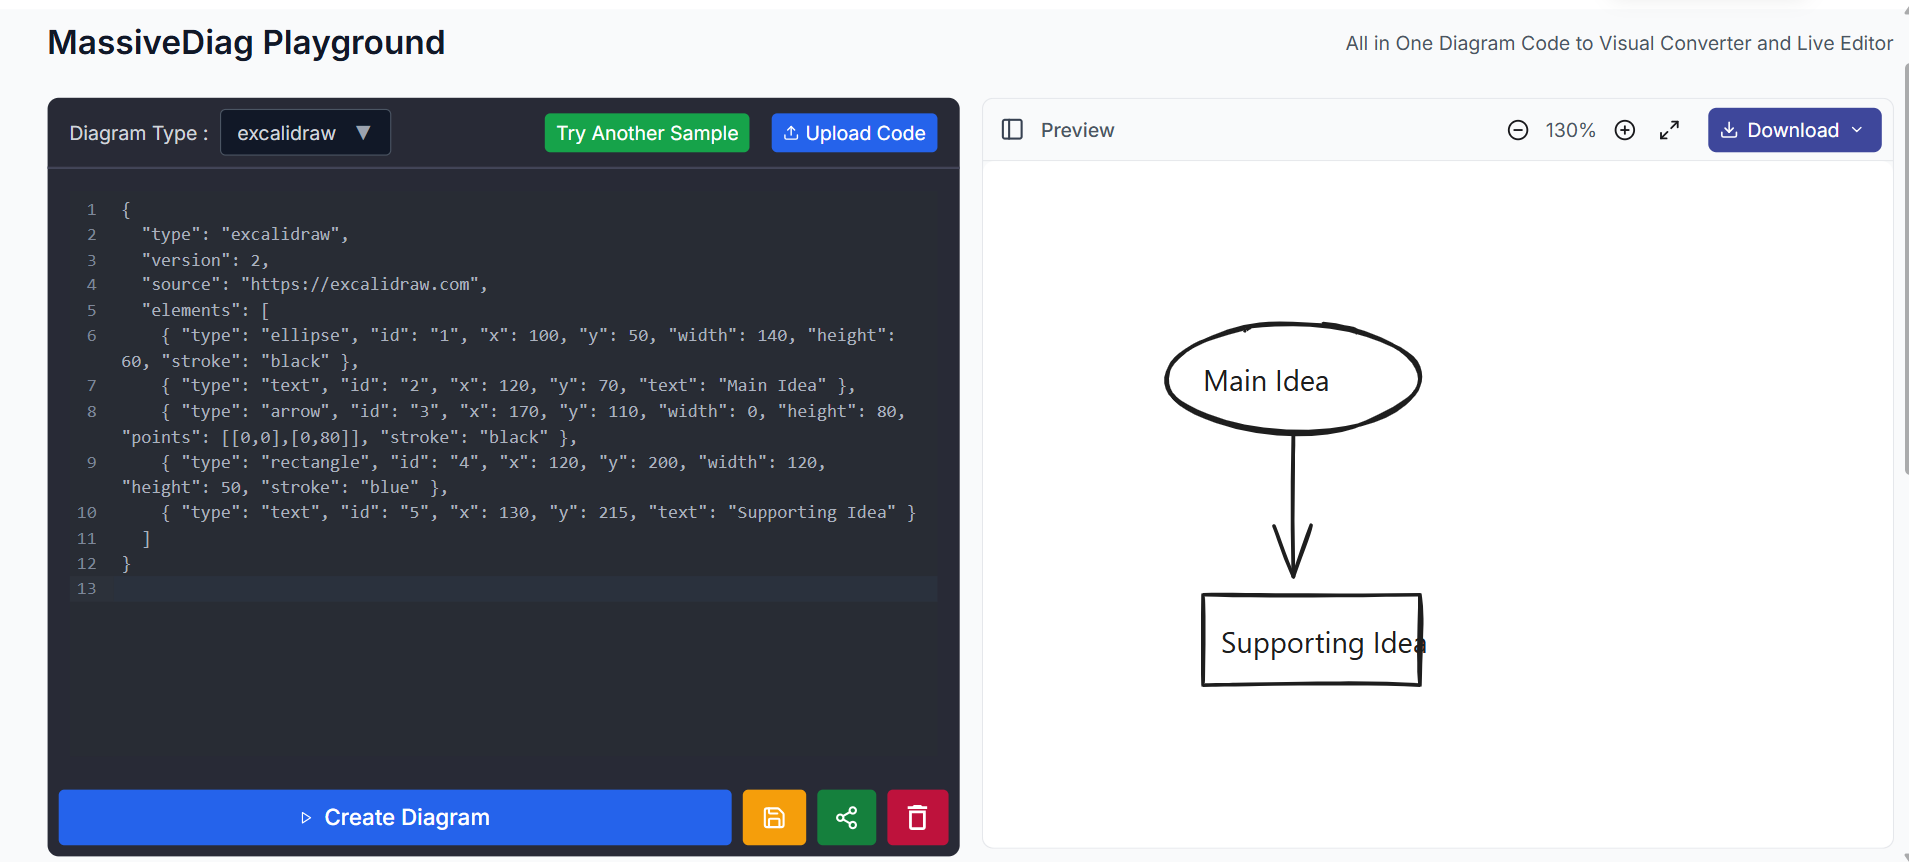Click the Upload Code button
1909x862 pixels.
click(x=854, y=133)
